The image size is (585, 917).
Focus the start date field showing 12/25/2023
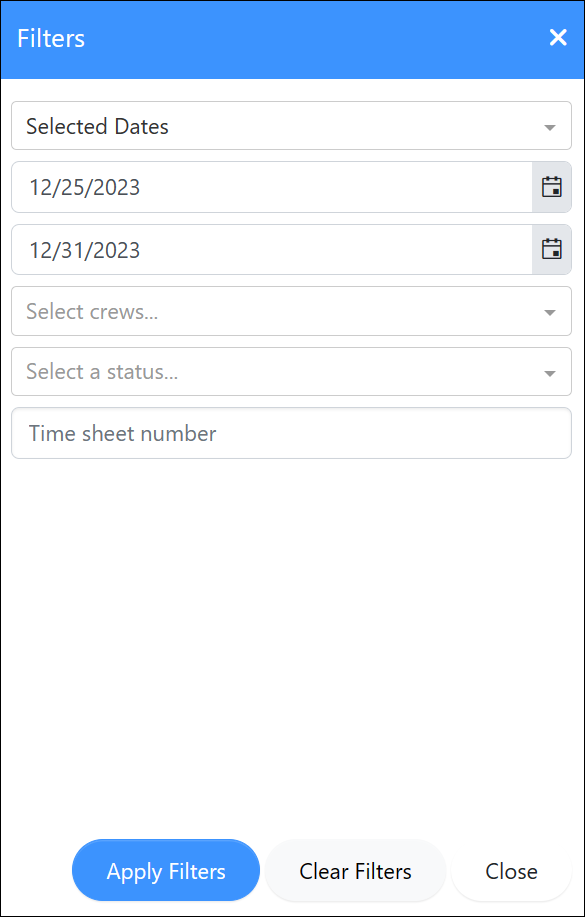pyautogui.click(x=271, y=187)
